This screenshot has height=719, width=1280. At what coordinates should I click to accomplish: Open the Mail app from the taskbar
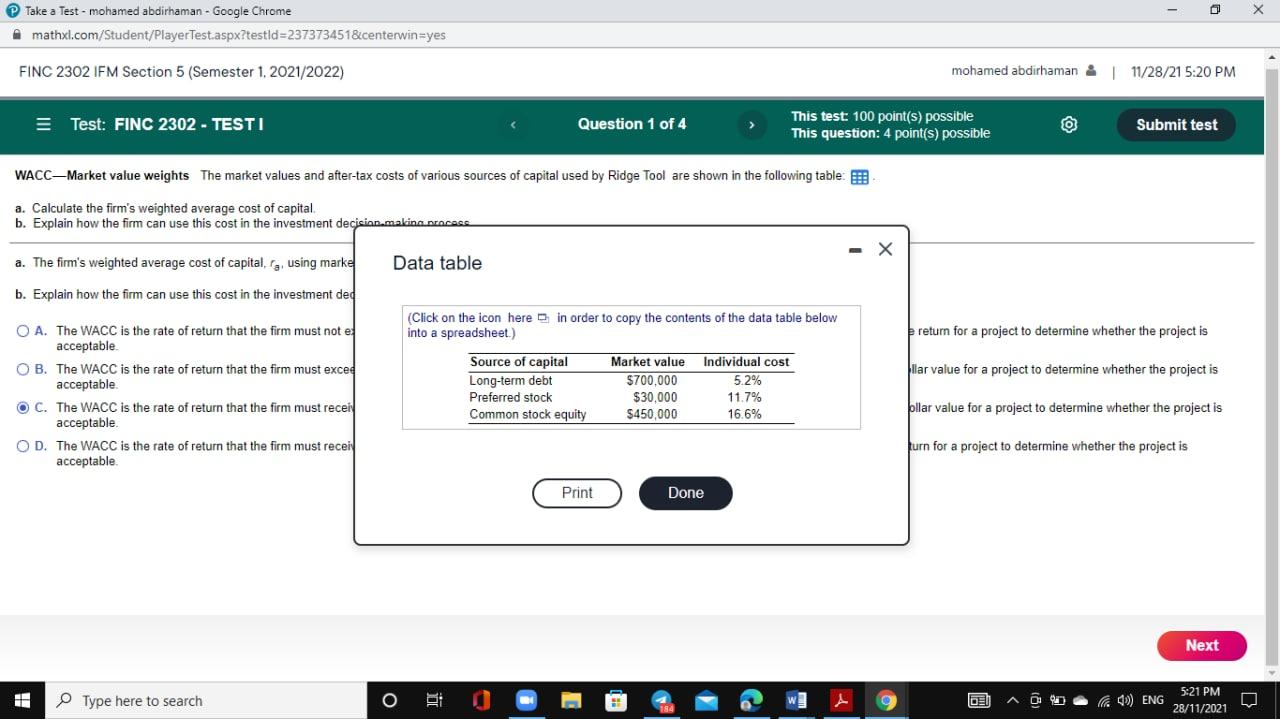pyautogui.click(x=707, y=701)
